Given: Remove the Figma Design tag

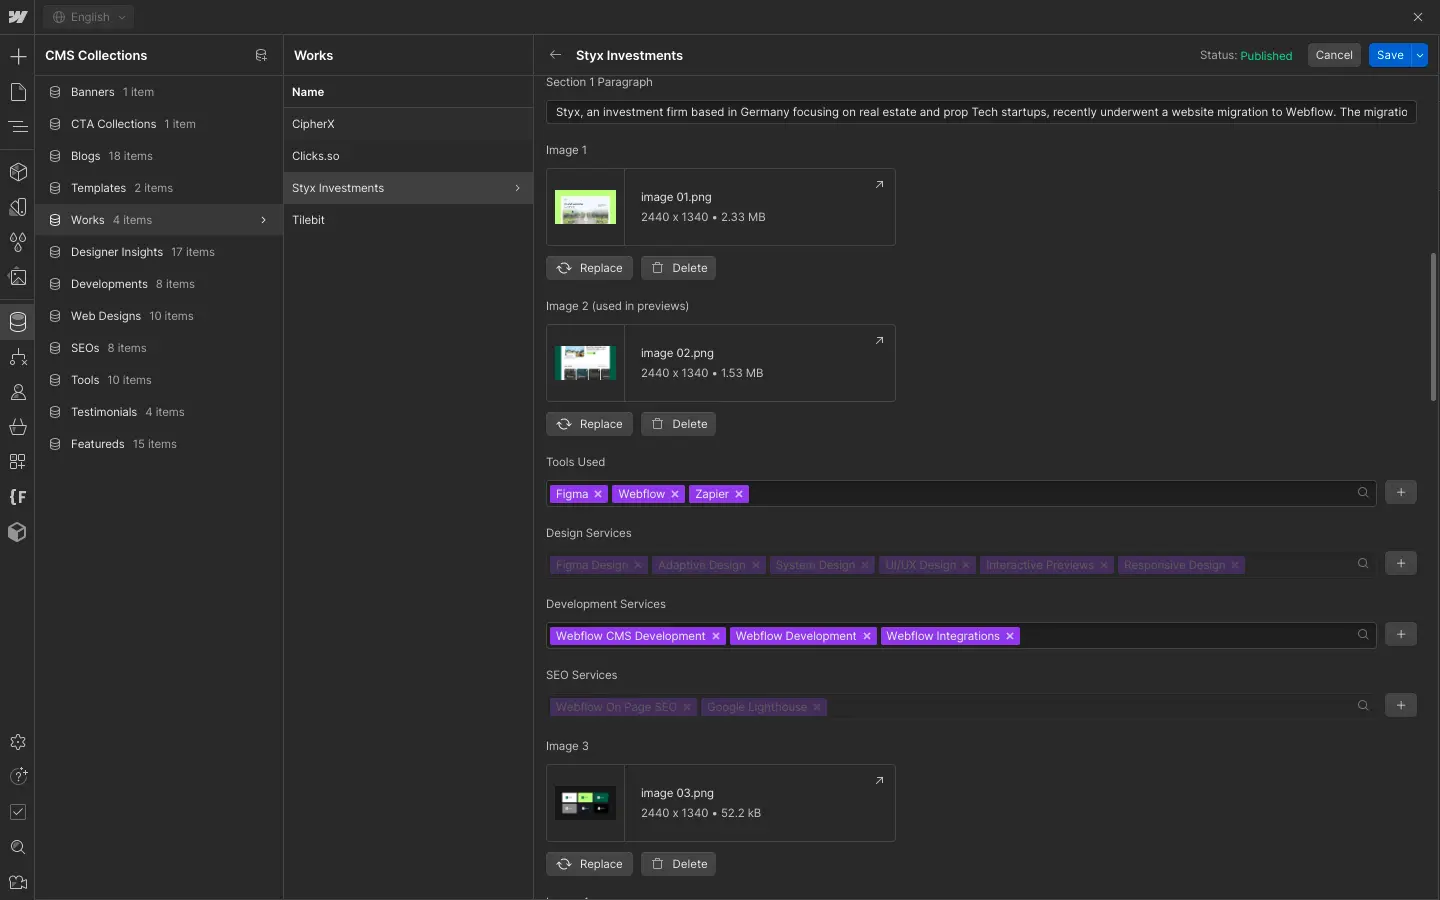Looking at the screenshot, I should [637, 565].
